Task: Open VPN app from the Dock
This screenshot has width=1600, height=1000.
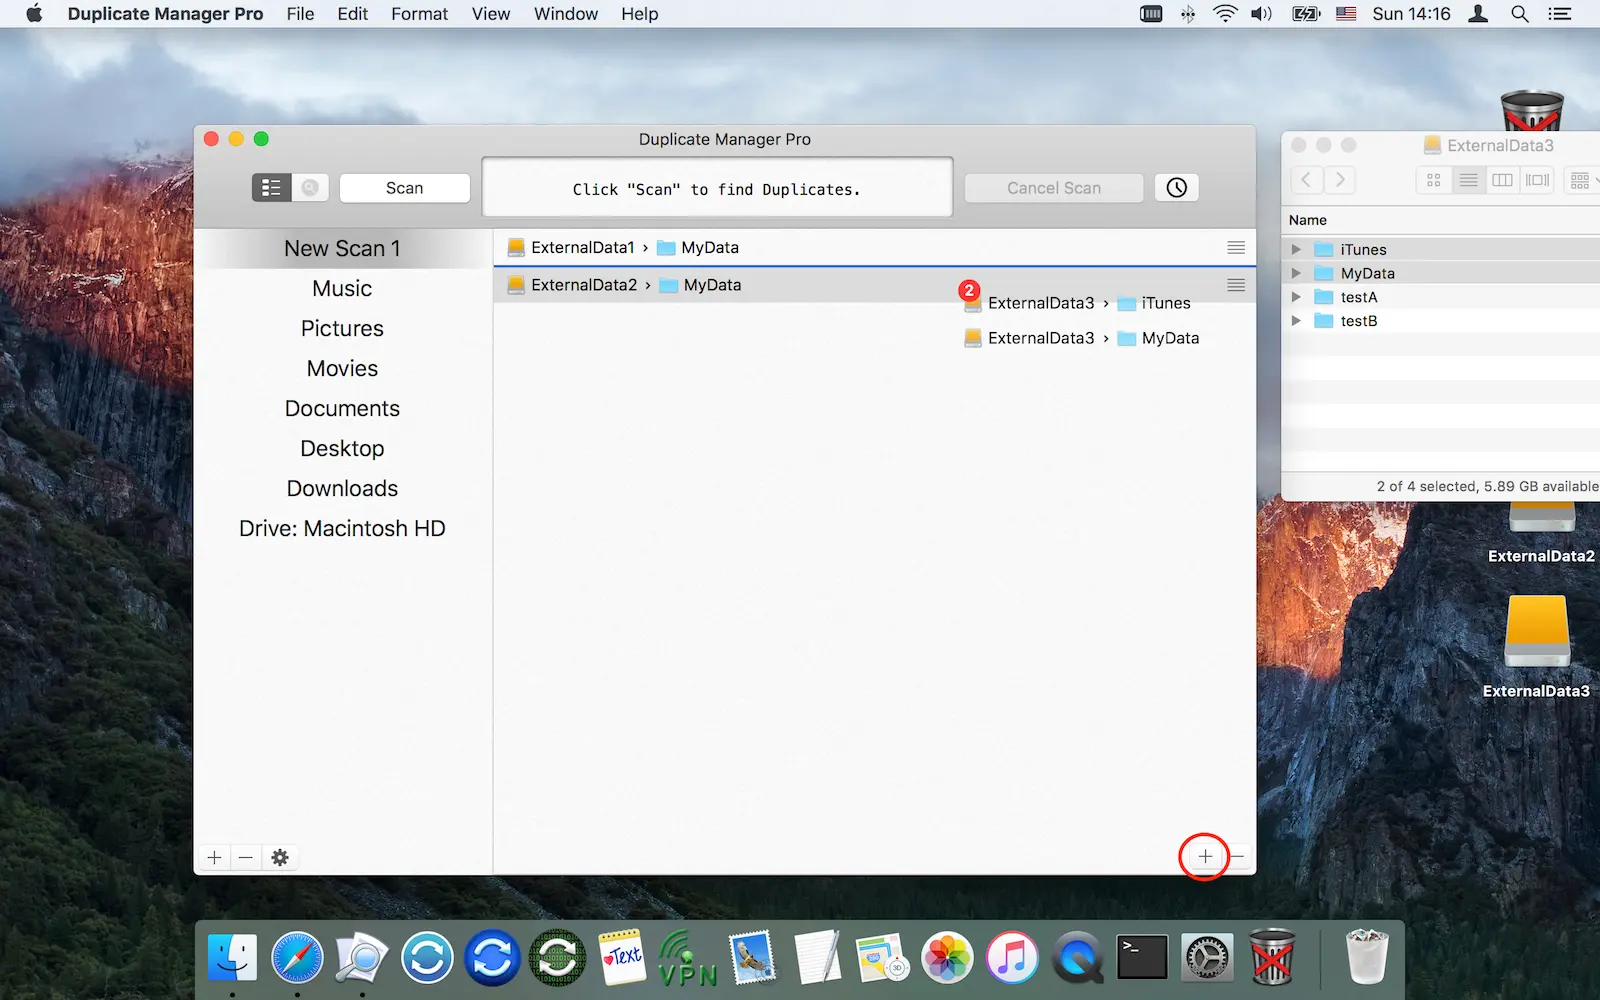Action: 687,957
